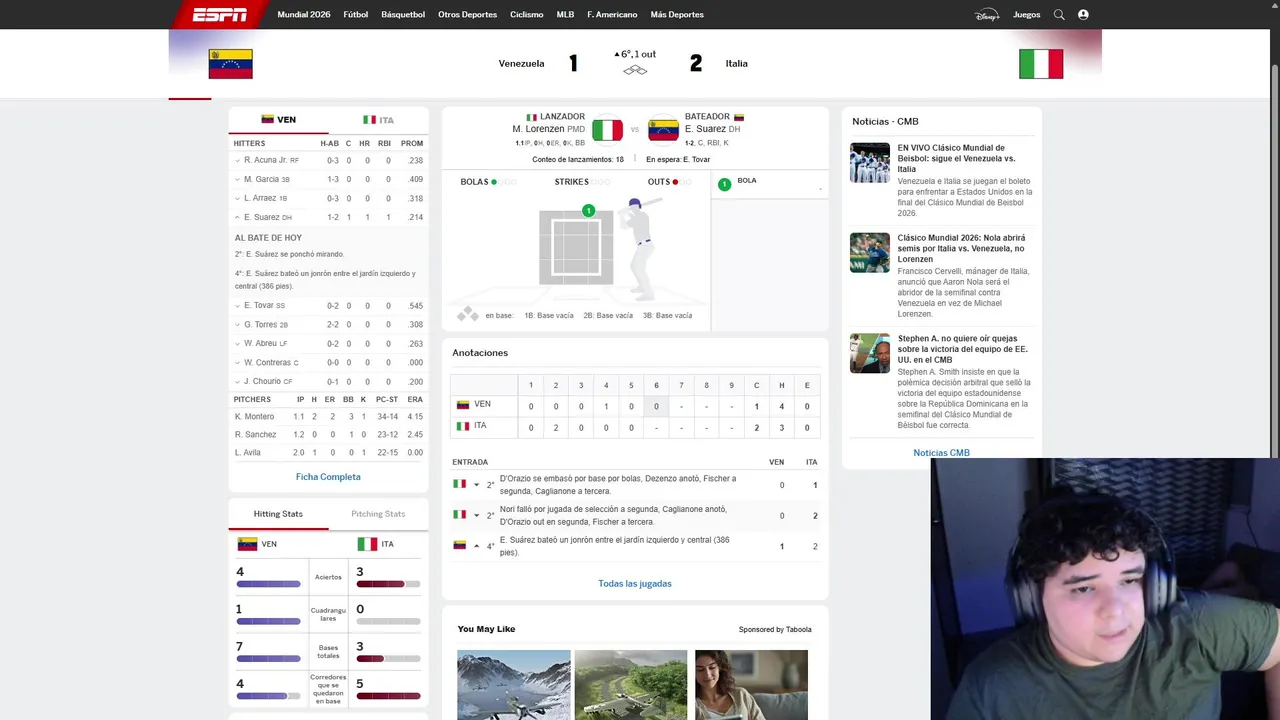This screenshot has width=1280, height=720.
Task: Click the bases diamond icon near 'en base'
Action: pyautogui.click(x=467, y=314)
